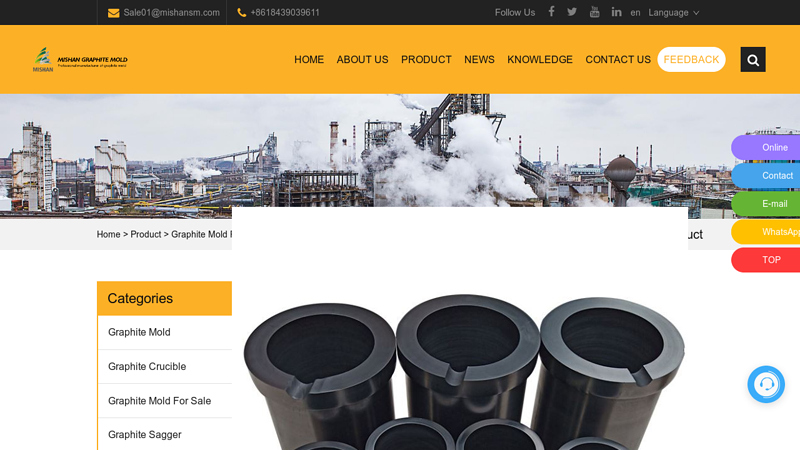Open the PRODUCT menu item
Image resolution: width=800 pixels, height=450 pixels.
tap(426, 60)
